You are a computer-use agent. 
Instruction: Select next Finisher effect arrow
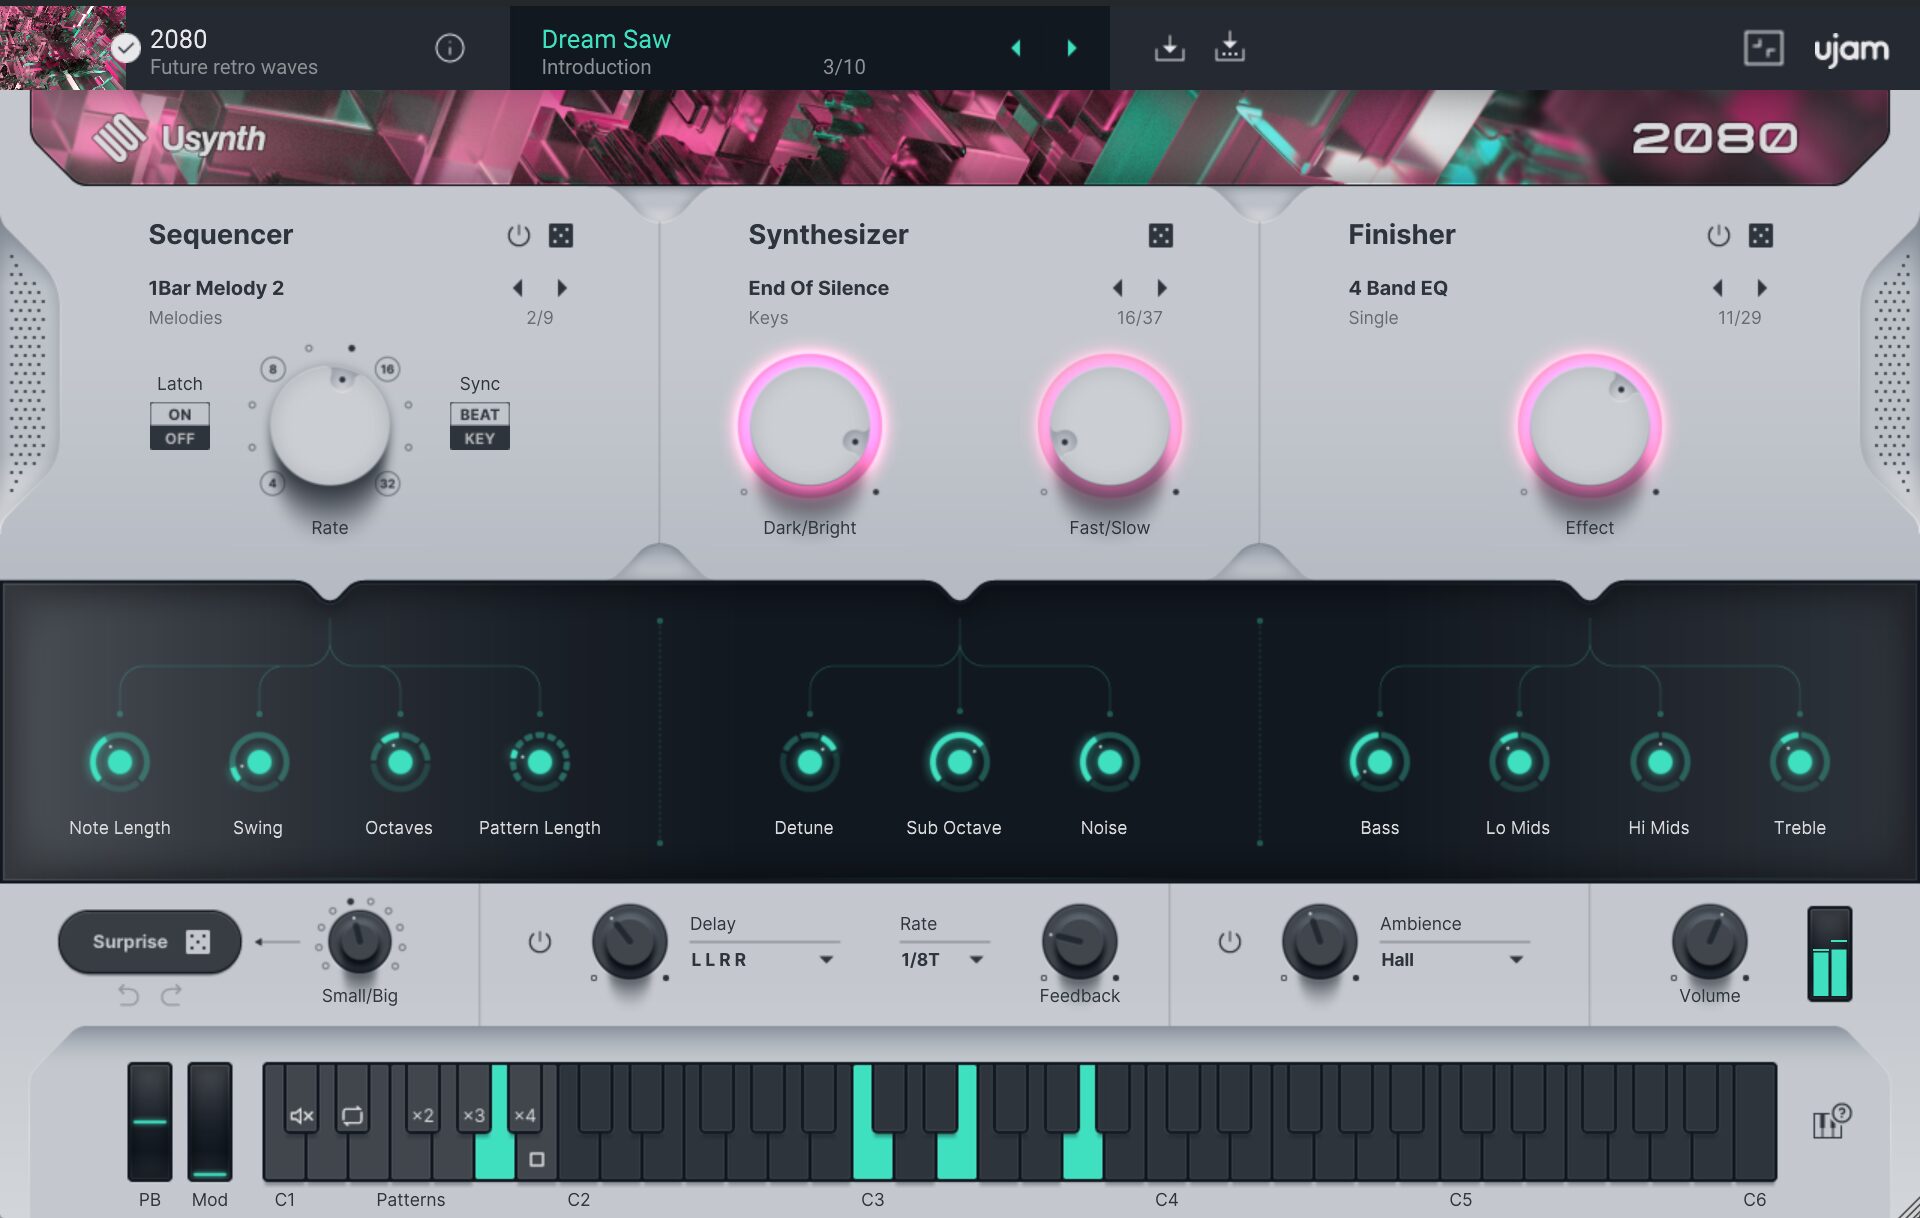pyautogui.click(x=1762, y=288)
